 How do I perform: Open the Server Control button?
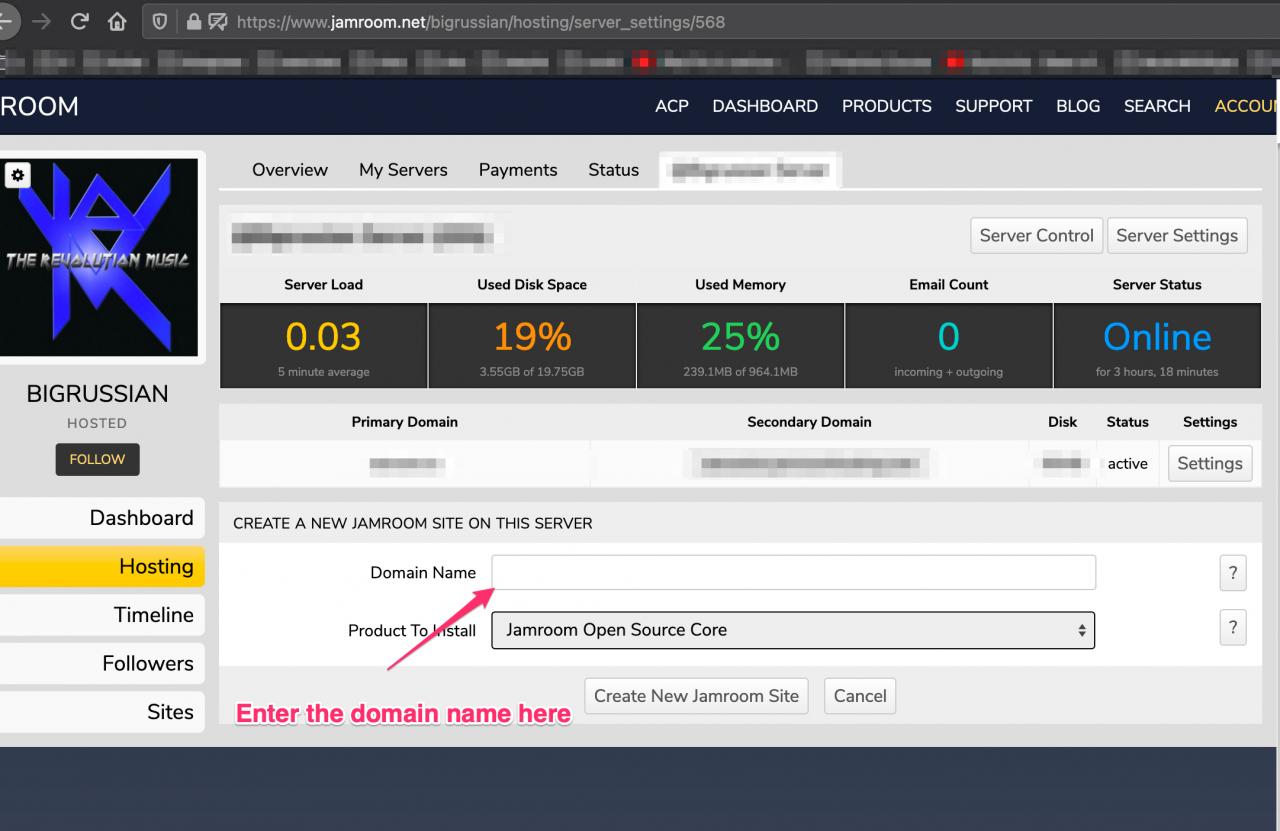pyautogui.click(x=1036, y=236)
